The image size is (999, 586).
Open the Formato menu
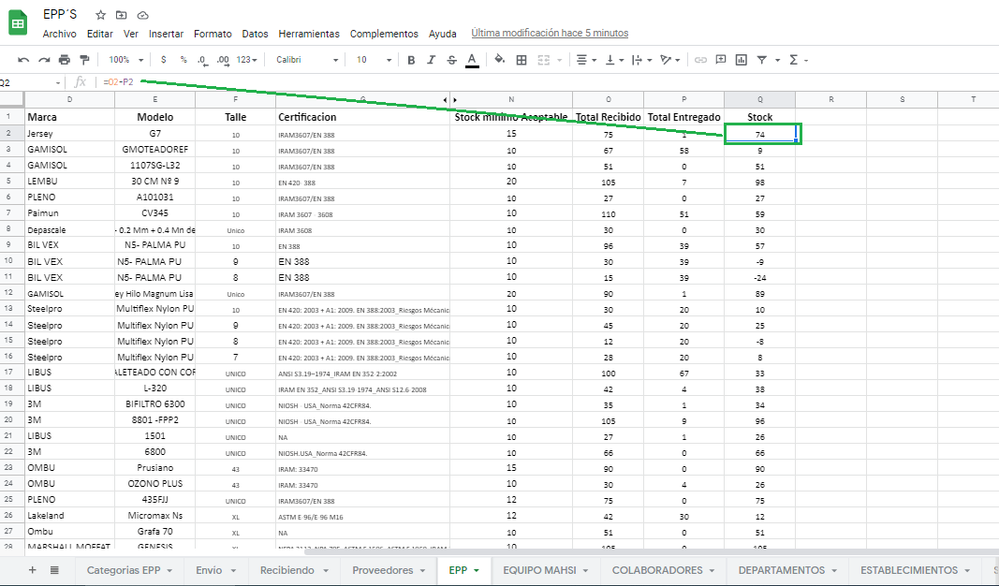pyautogui.click(x=213, y=34)
